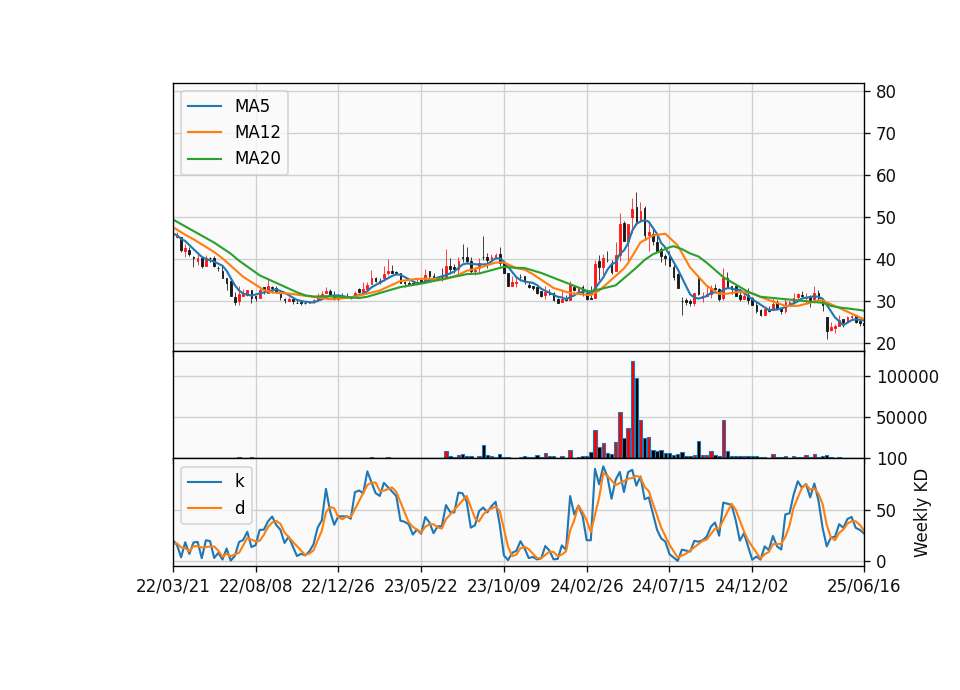
Task: Click the date label 23/10/09
Action: 504,587
